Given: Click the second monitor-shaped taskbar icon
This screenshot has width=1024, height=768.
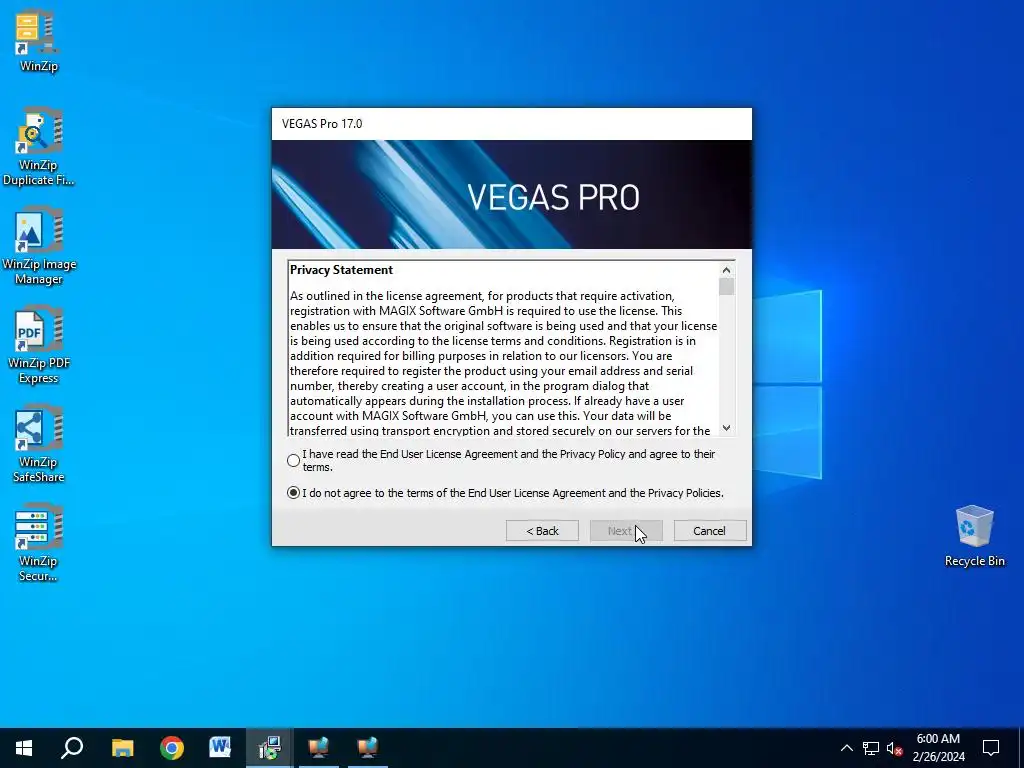Looking at the screenshot, I should (x=368, y=748).
